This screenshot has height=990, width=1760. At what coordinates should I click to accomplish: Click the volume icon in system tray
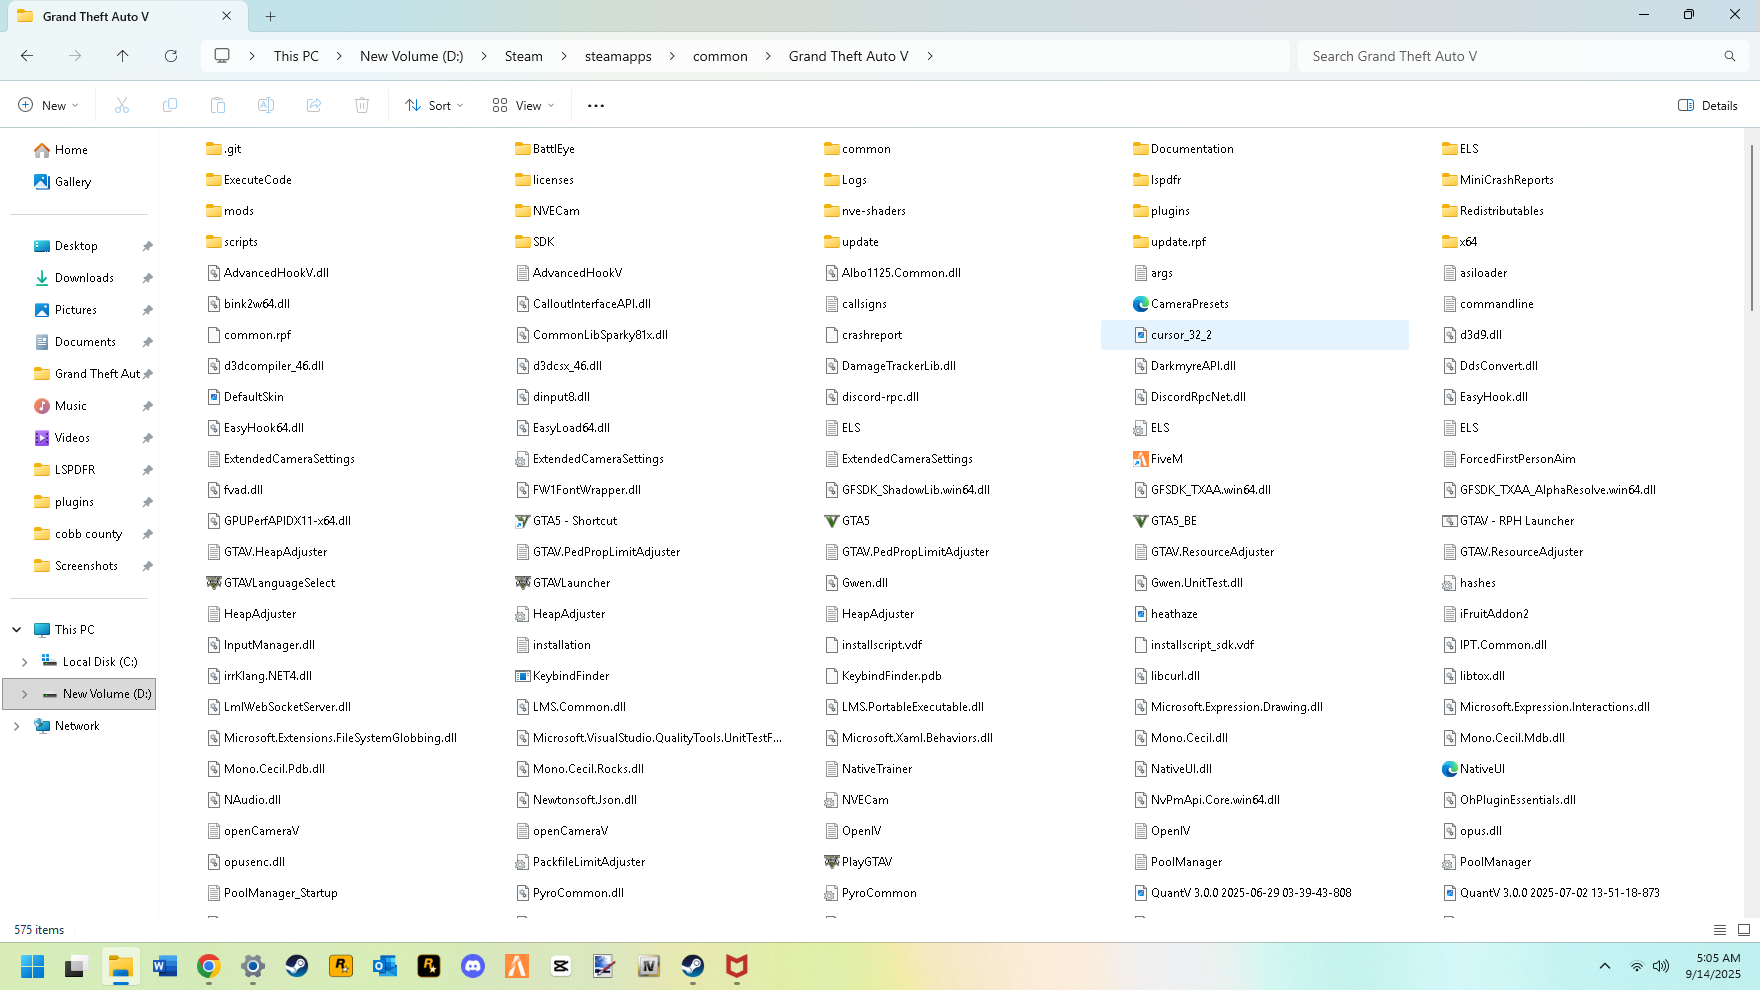tap(1661, 966)
